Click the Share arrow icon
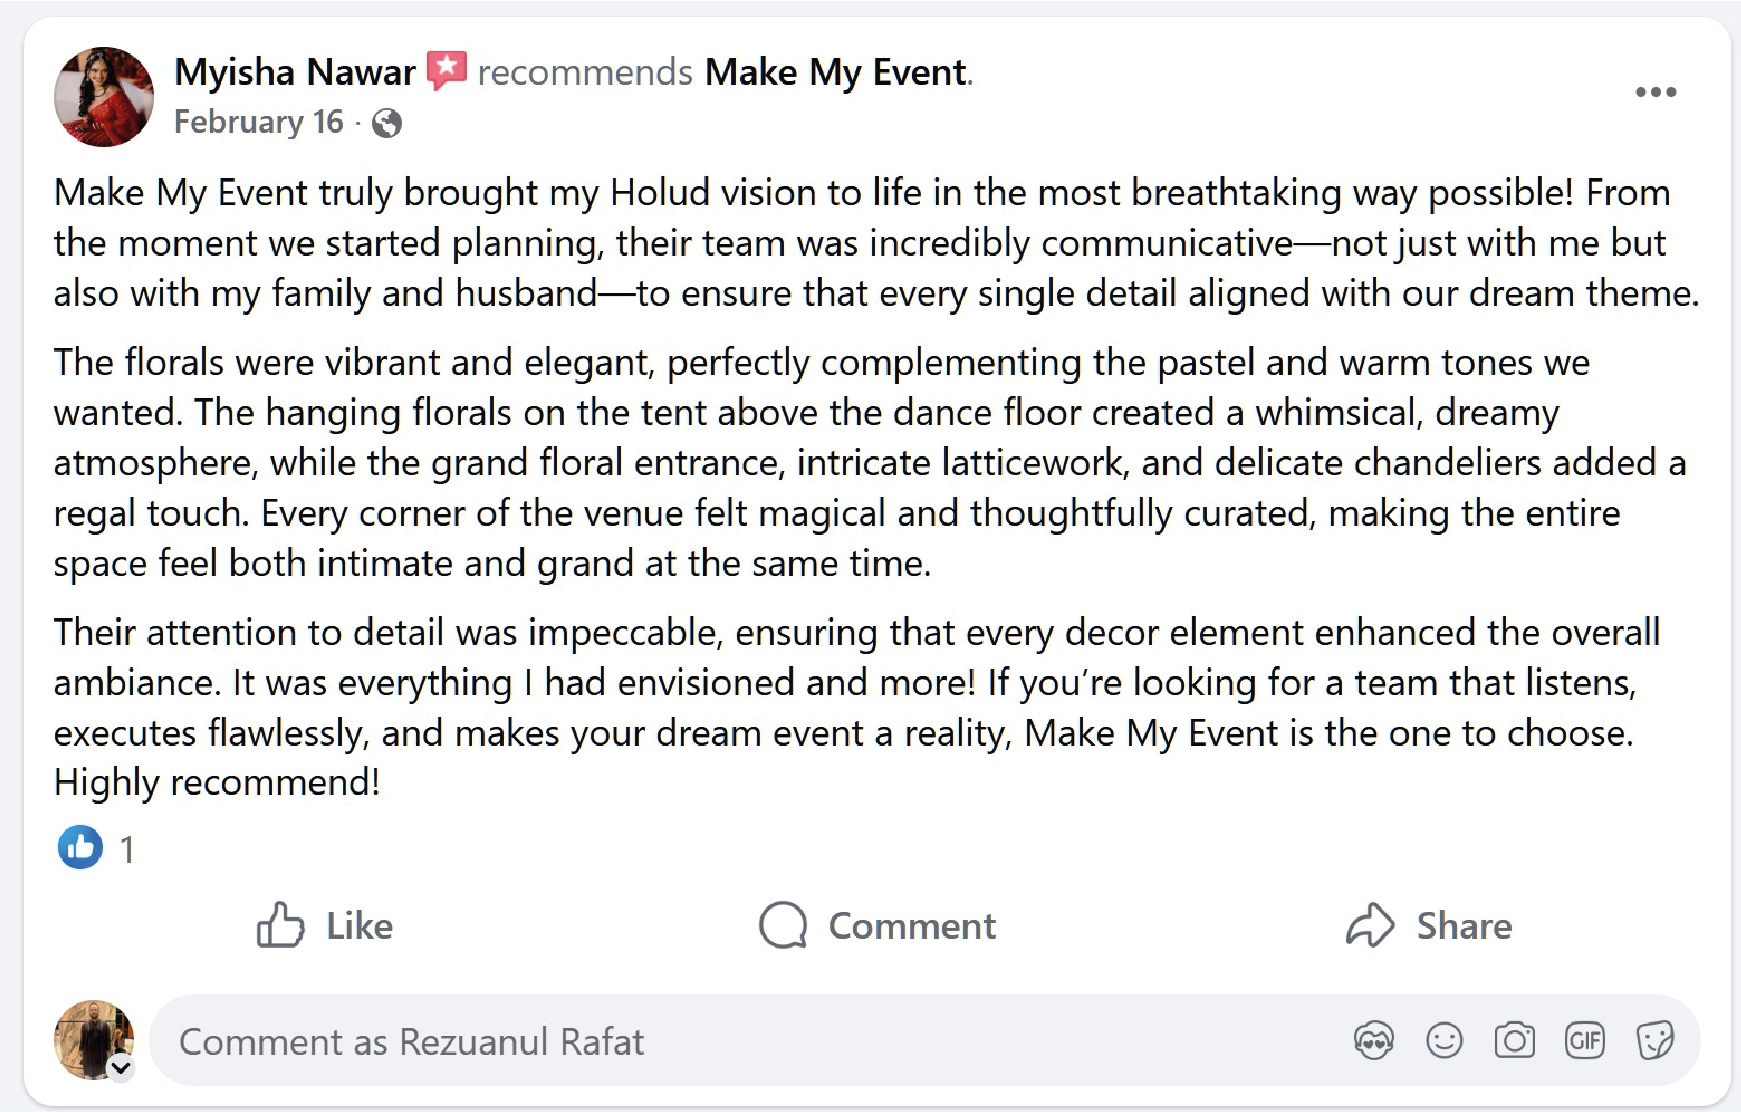 1372,926
